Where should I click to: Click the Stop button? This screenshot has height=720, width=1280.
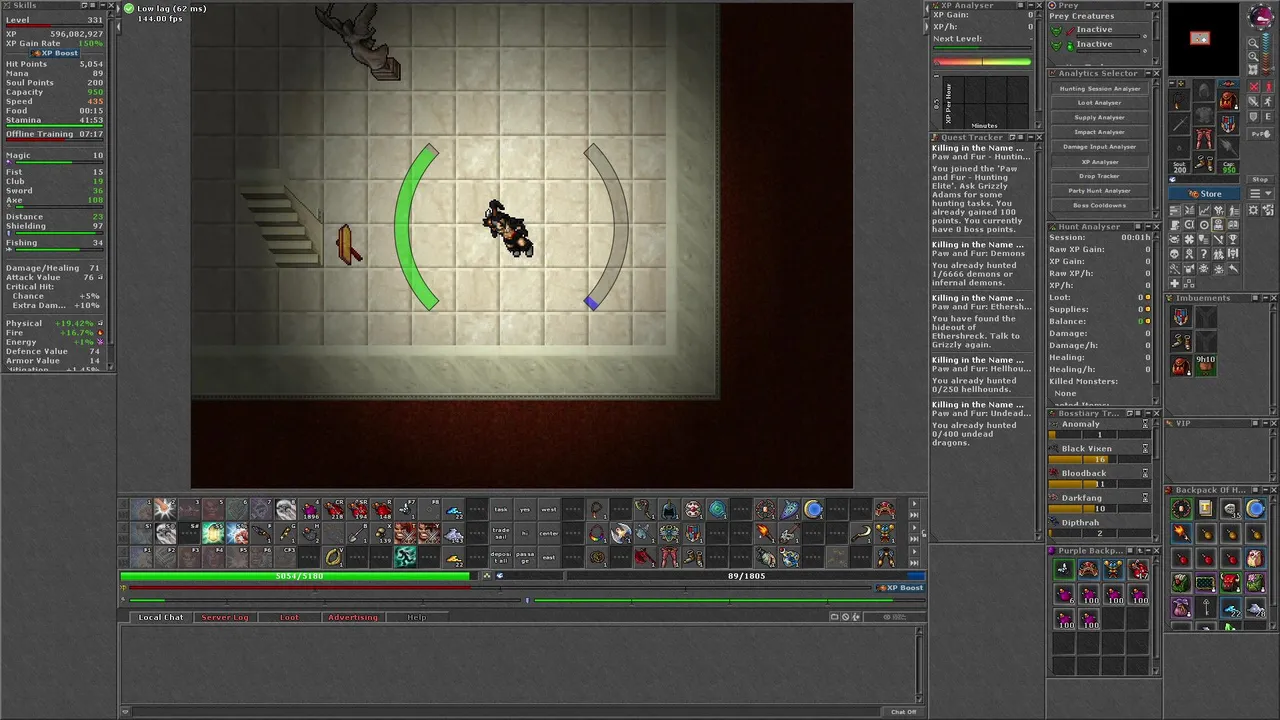pos(1260,179)
